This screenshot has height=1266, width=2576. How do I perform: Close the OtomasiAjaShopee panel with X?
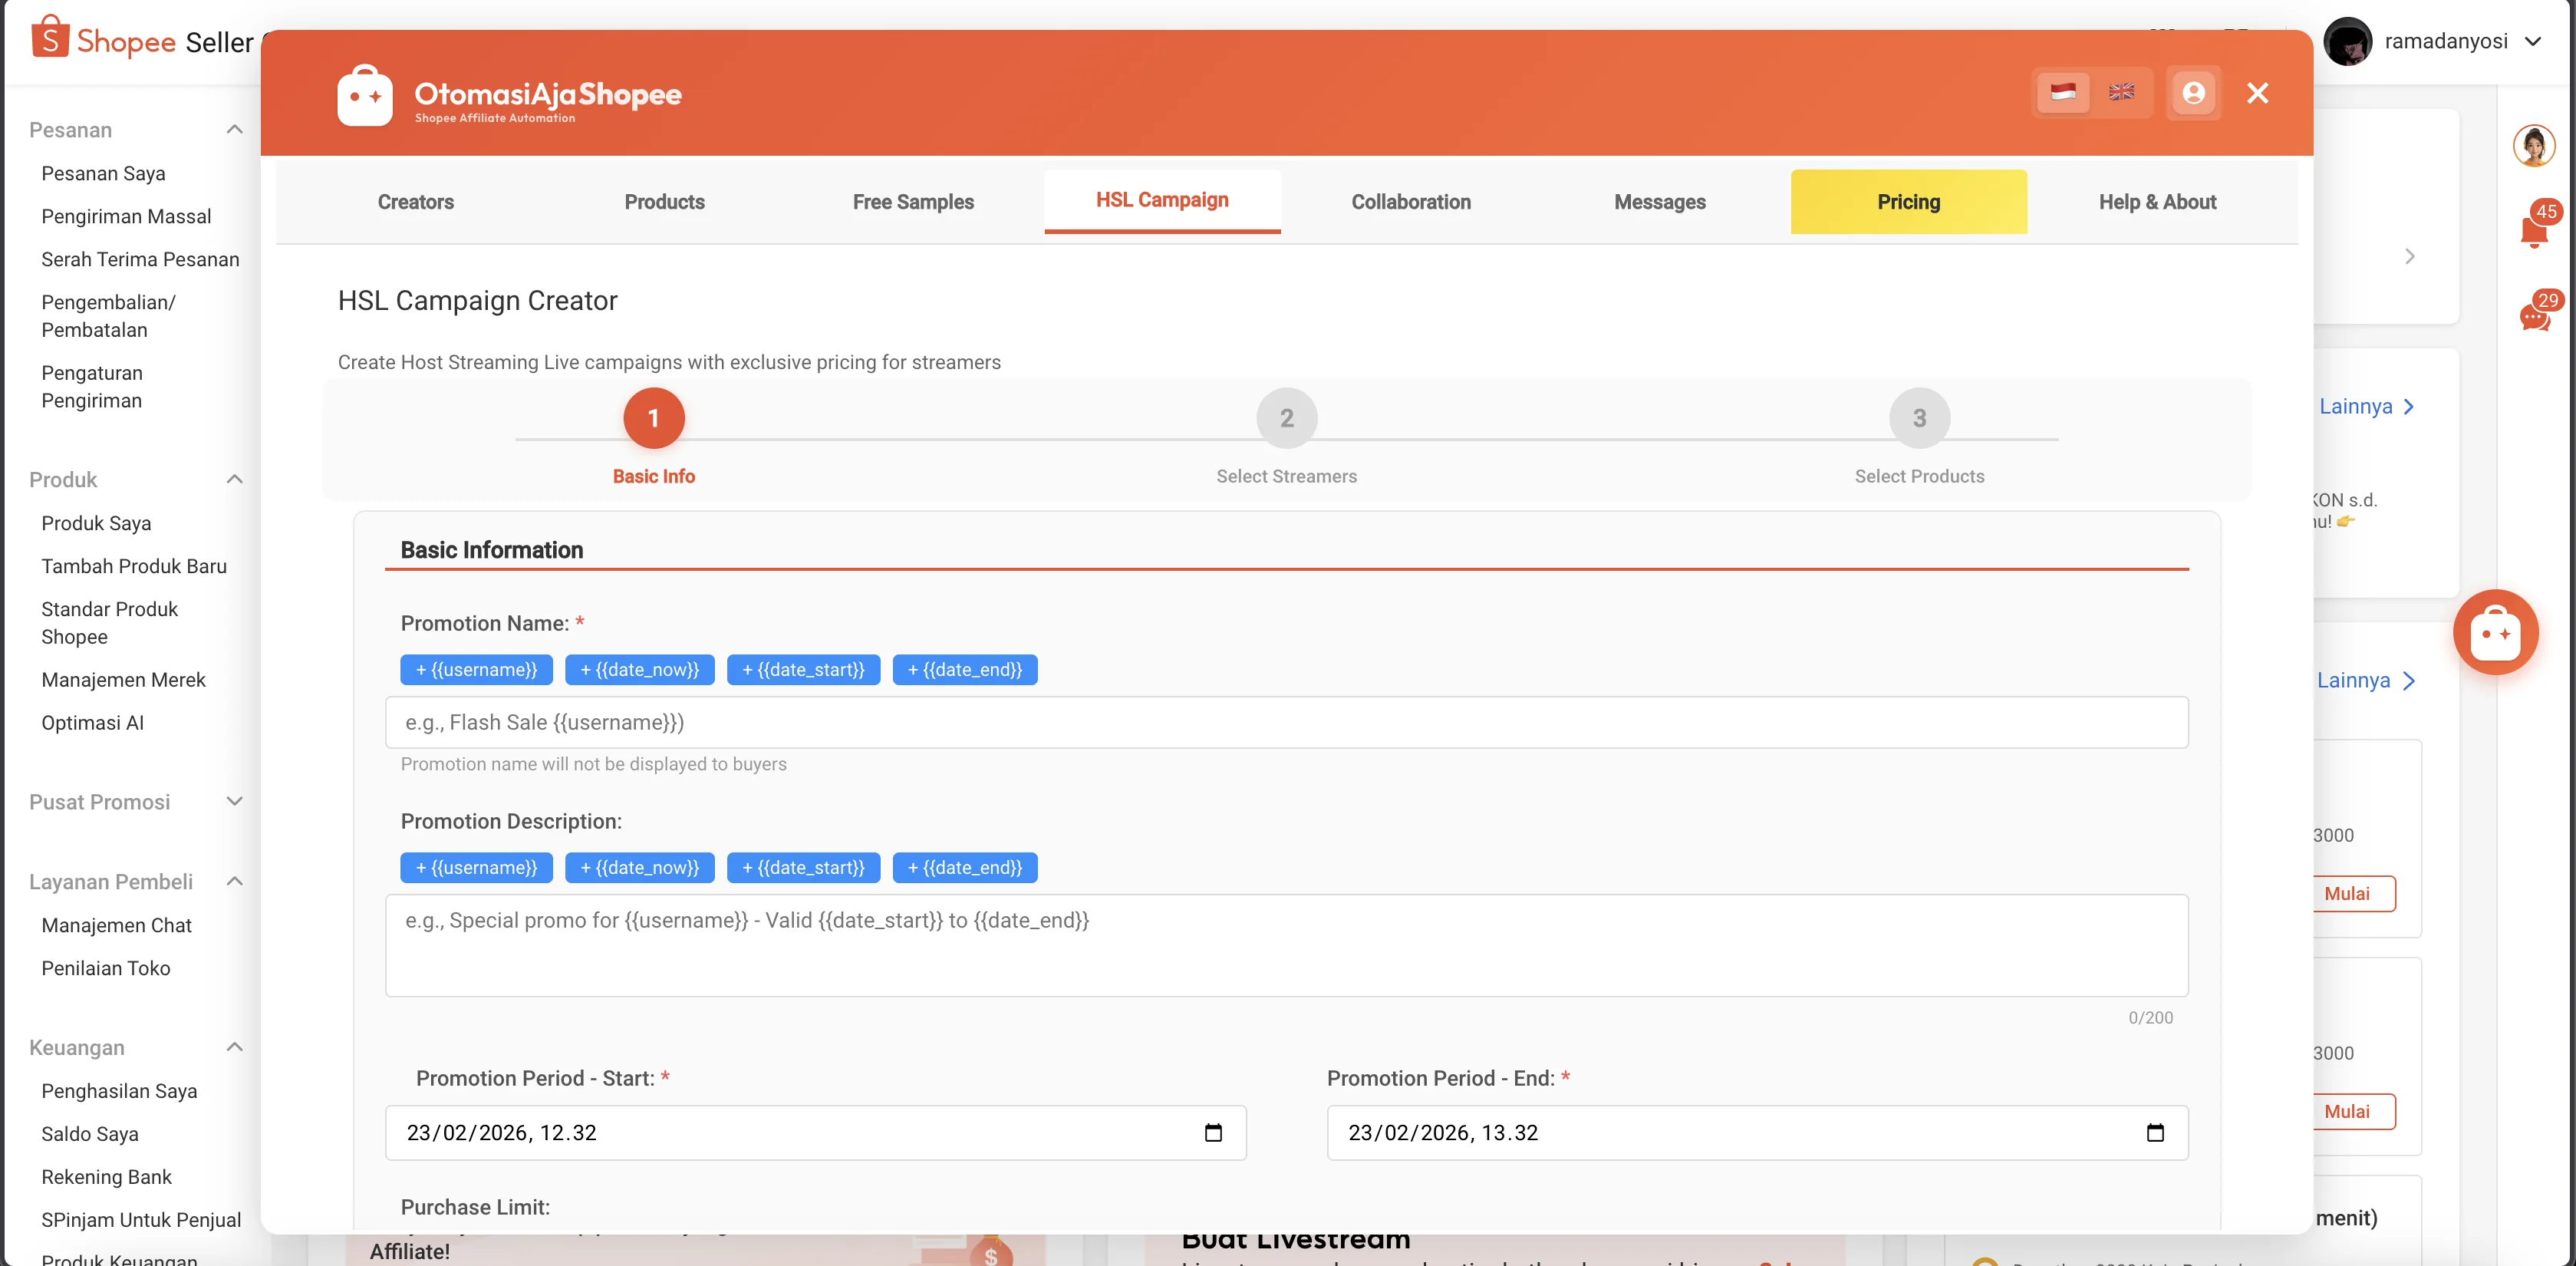2257,93
